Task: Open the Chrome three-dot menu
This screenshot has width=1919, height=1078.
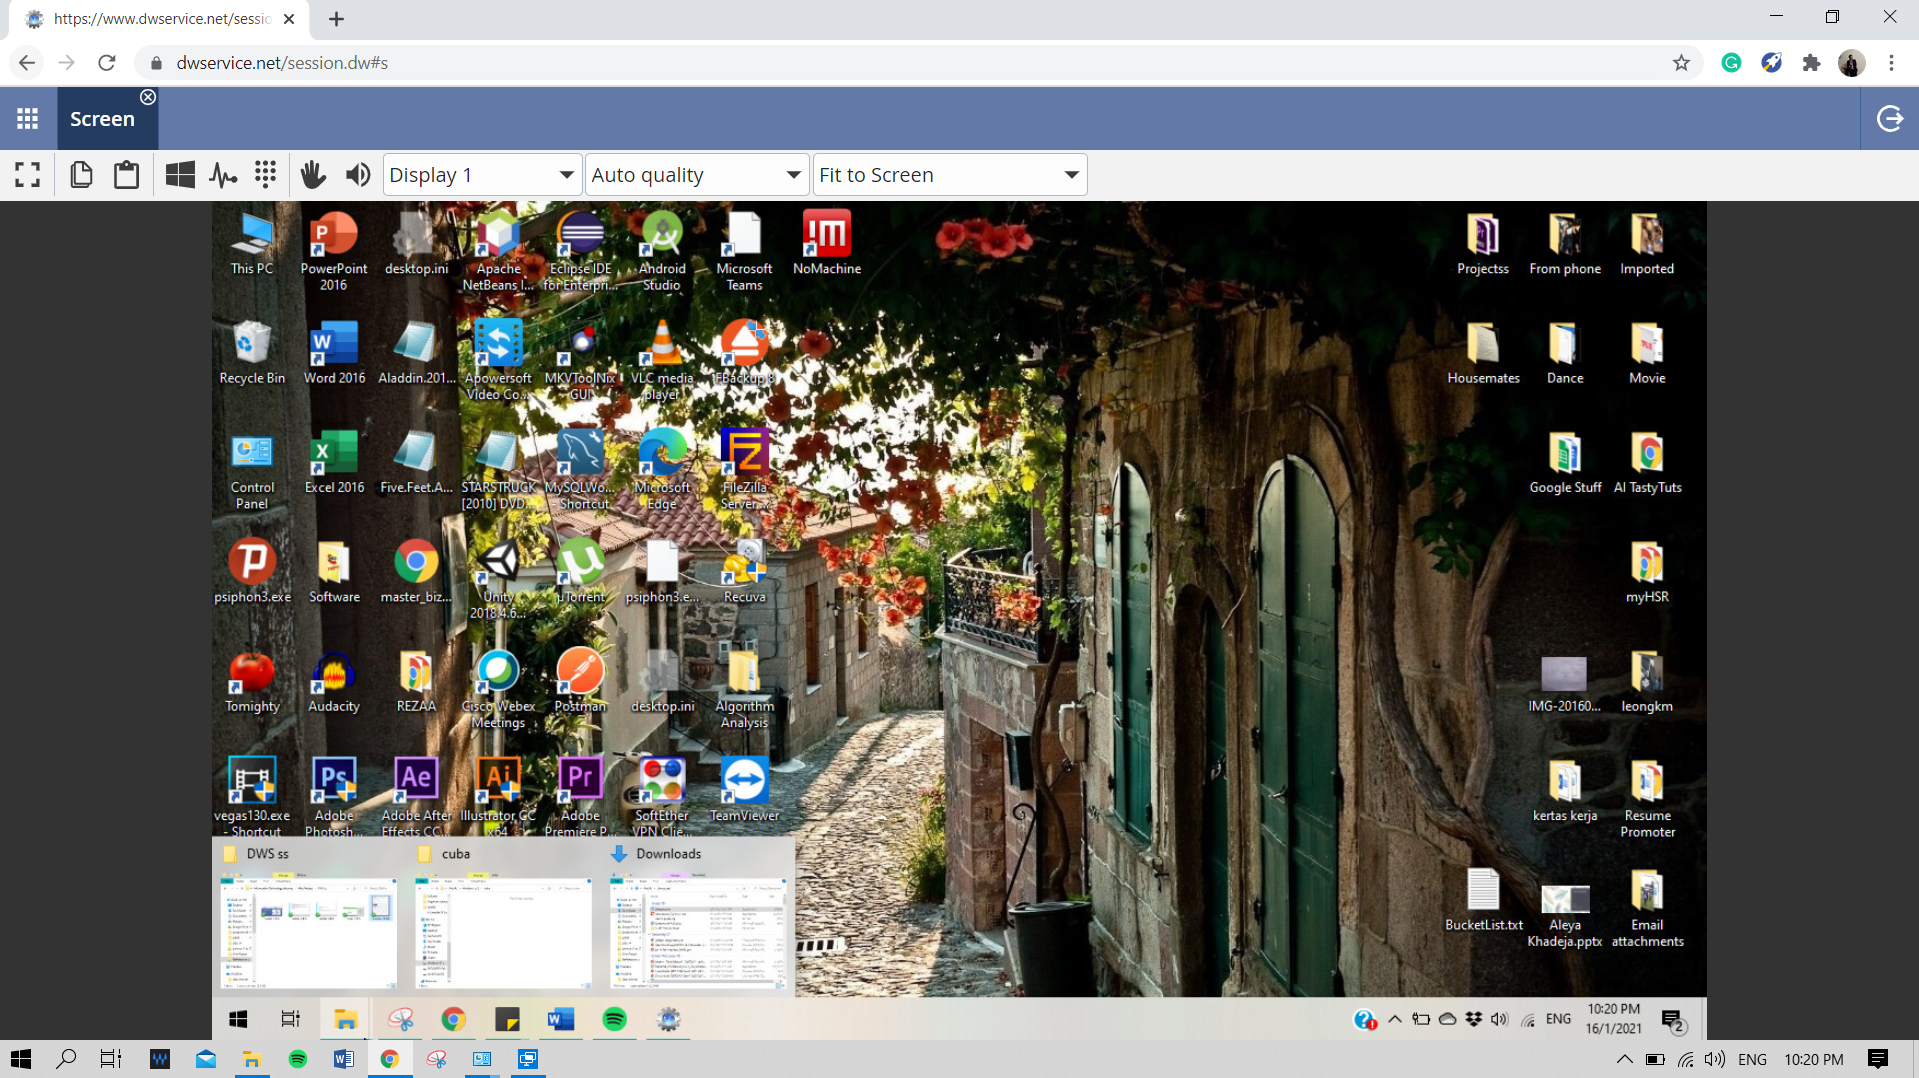Action: coord(1891,63)
